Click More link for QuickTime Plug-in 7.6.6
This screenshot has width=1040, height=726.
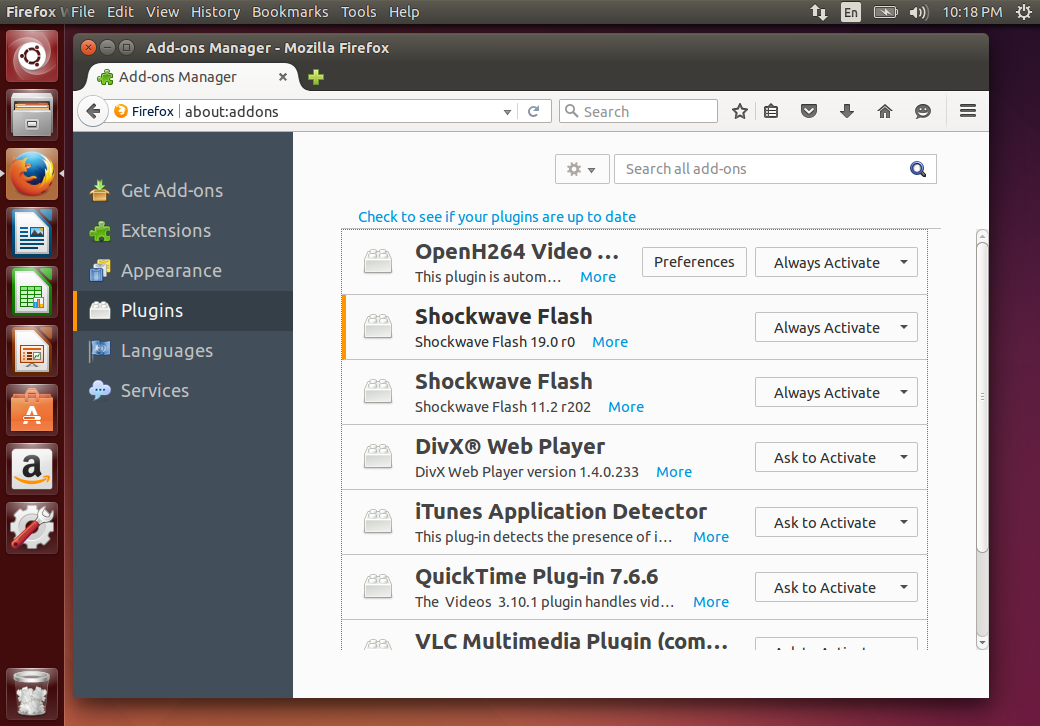(711, 602)
